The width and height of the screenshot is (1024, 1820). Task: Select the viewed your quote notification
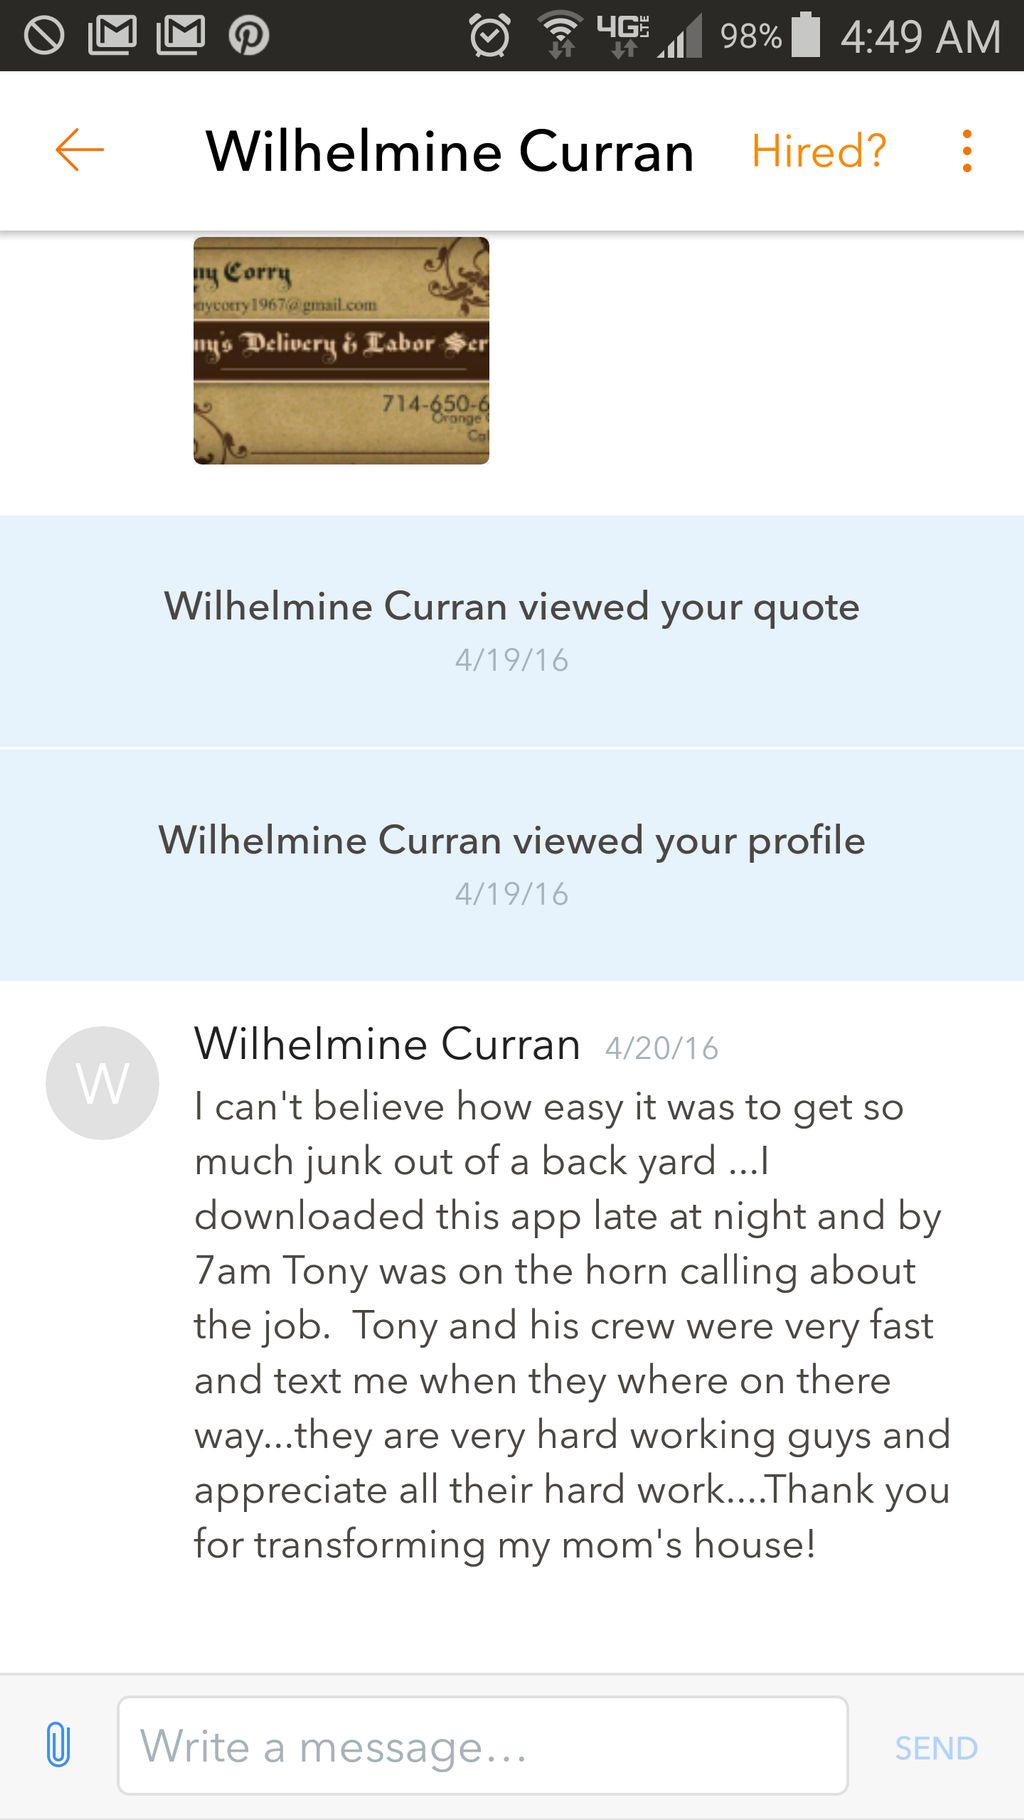tap(512, 630)
